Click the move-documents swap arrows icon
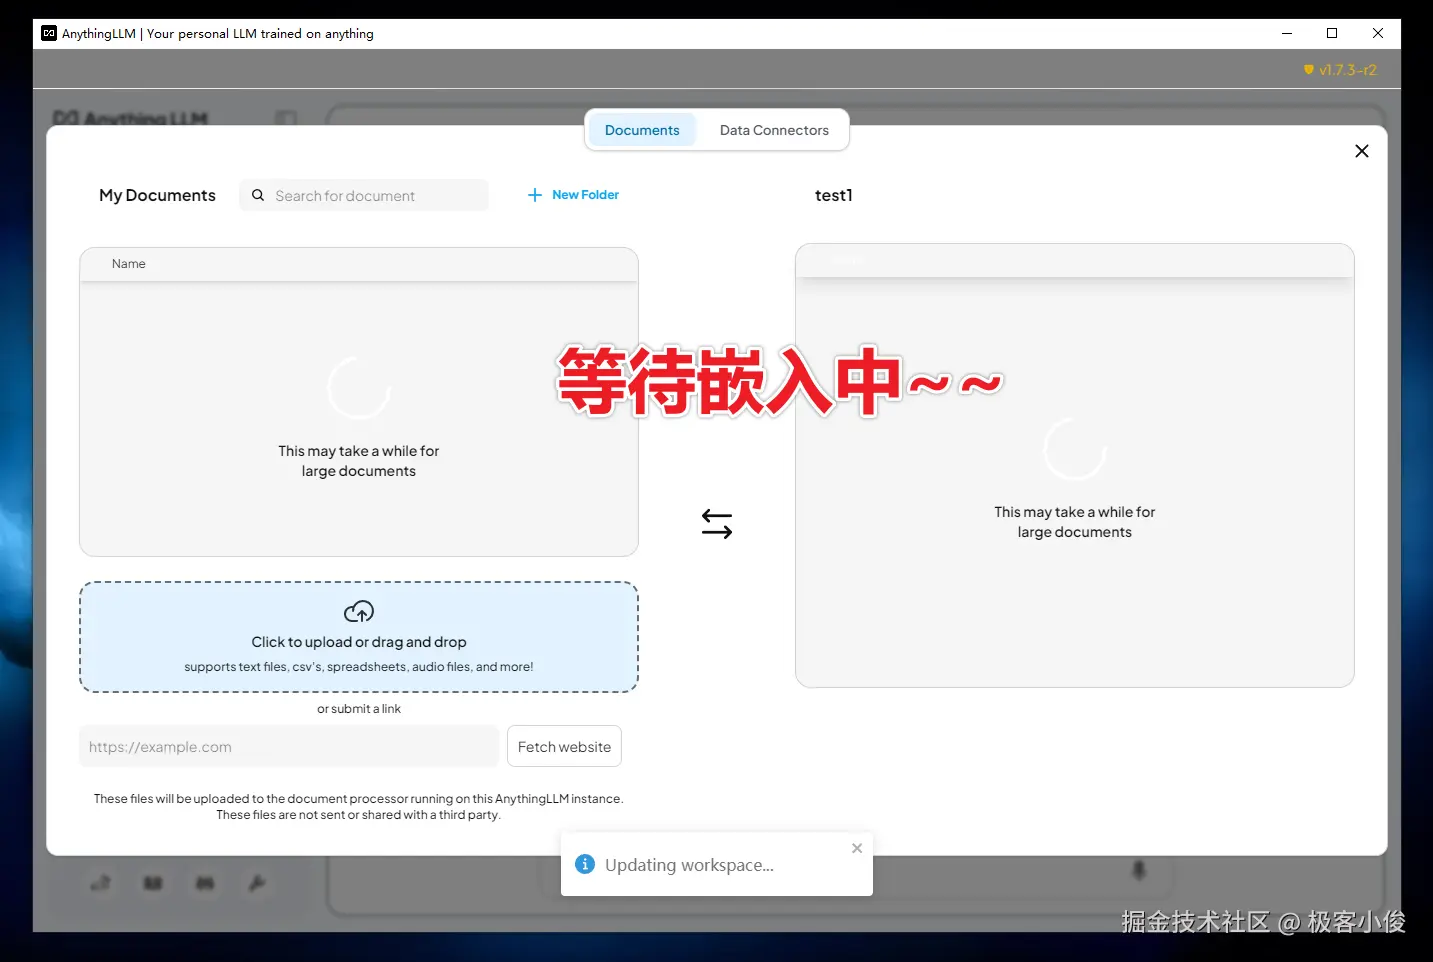The image size is (1433, 962). click(x=717, y=524)
